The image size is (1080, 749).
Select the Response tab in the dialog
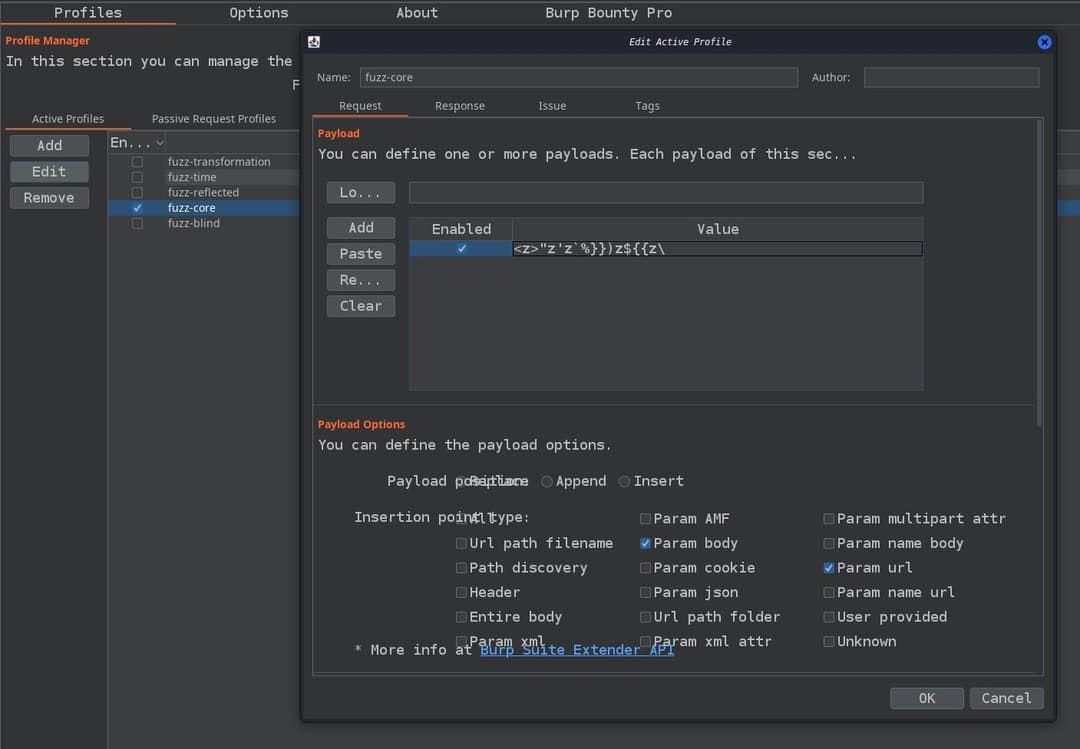[459, 105]
